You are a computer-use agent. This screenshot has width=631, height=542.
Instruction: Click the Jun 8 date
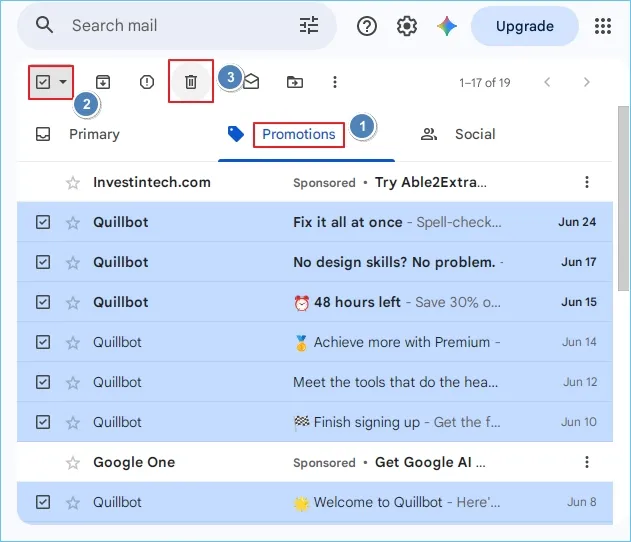point(582,502)
